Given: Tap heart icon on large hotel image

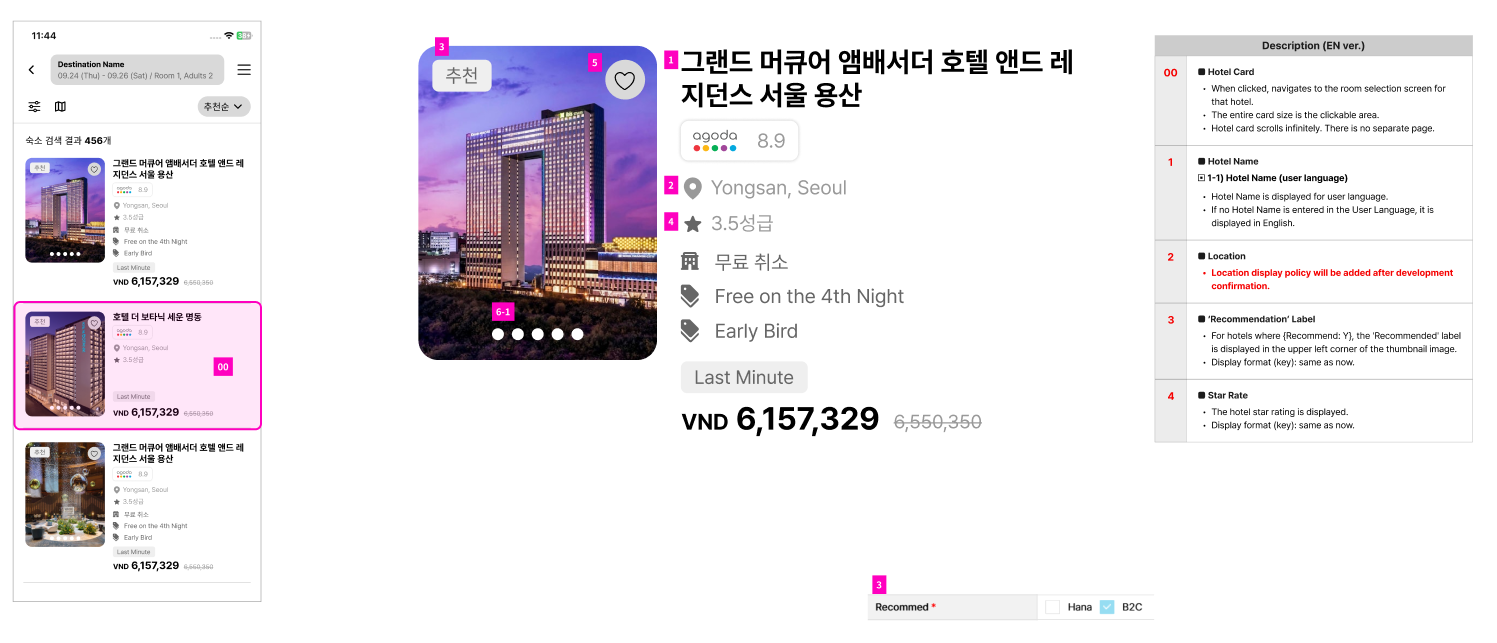Looking at the screenshot, I should pyautogui.click(x=625, y=80).
